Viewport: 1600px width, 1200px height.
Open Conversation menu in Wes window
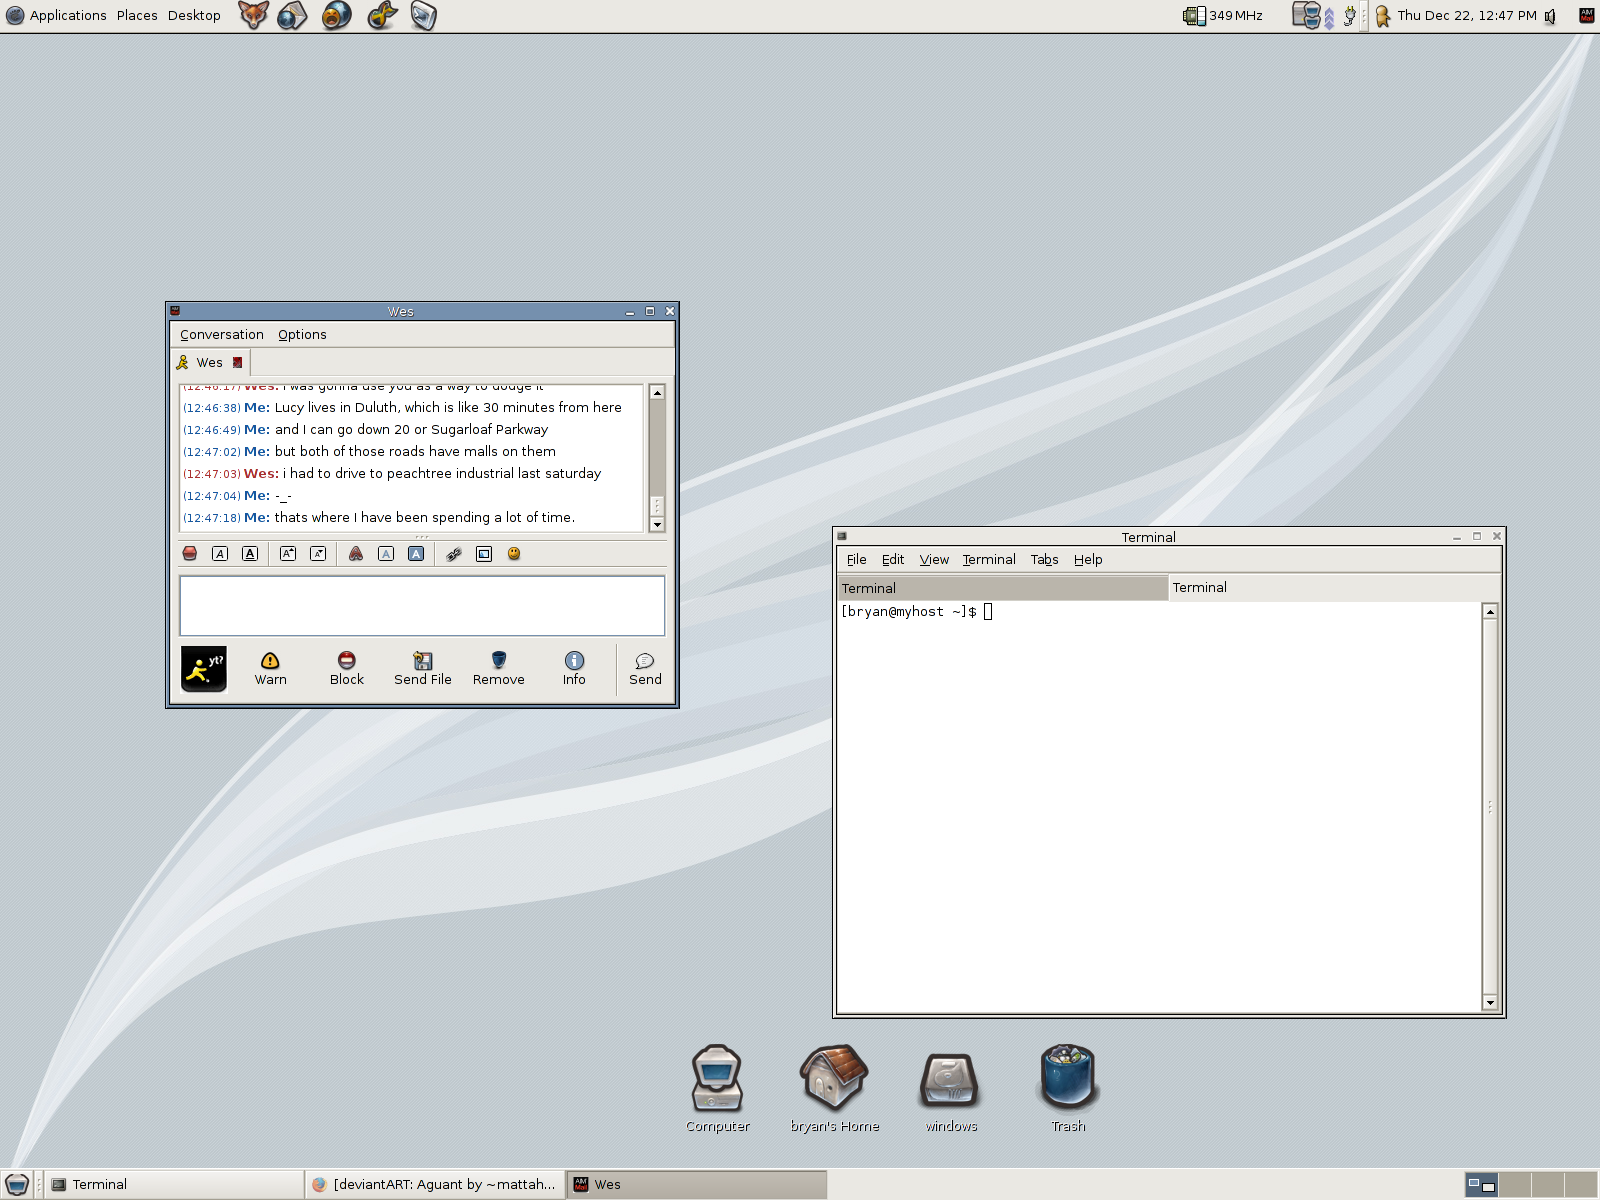(x=222, y=335)
